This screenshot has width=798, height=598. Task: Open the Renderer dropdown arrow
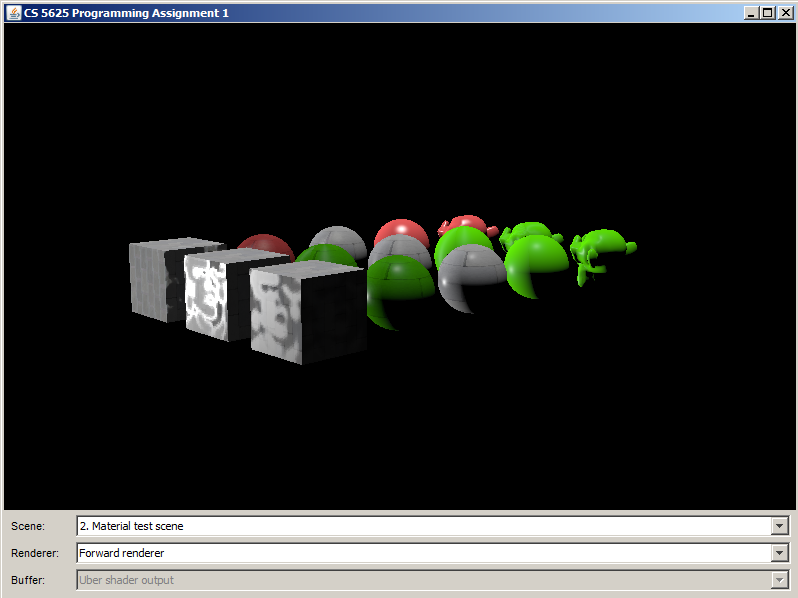(780, 553)
